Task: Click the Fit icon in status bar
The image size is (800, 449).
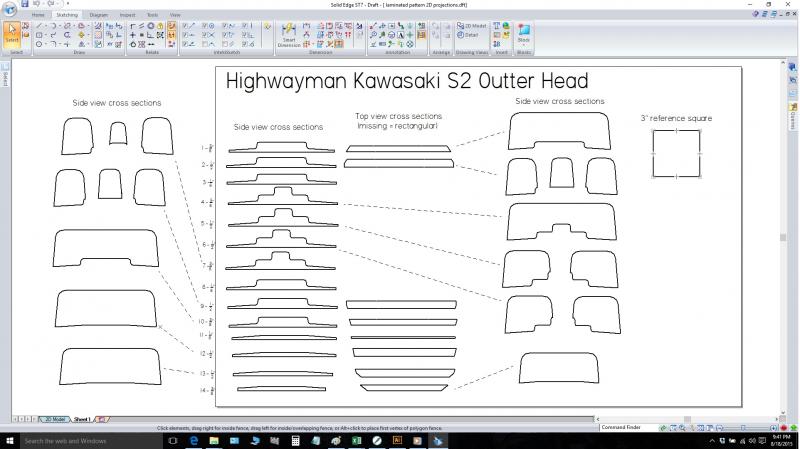Action: click(701, 428)
